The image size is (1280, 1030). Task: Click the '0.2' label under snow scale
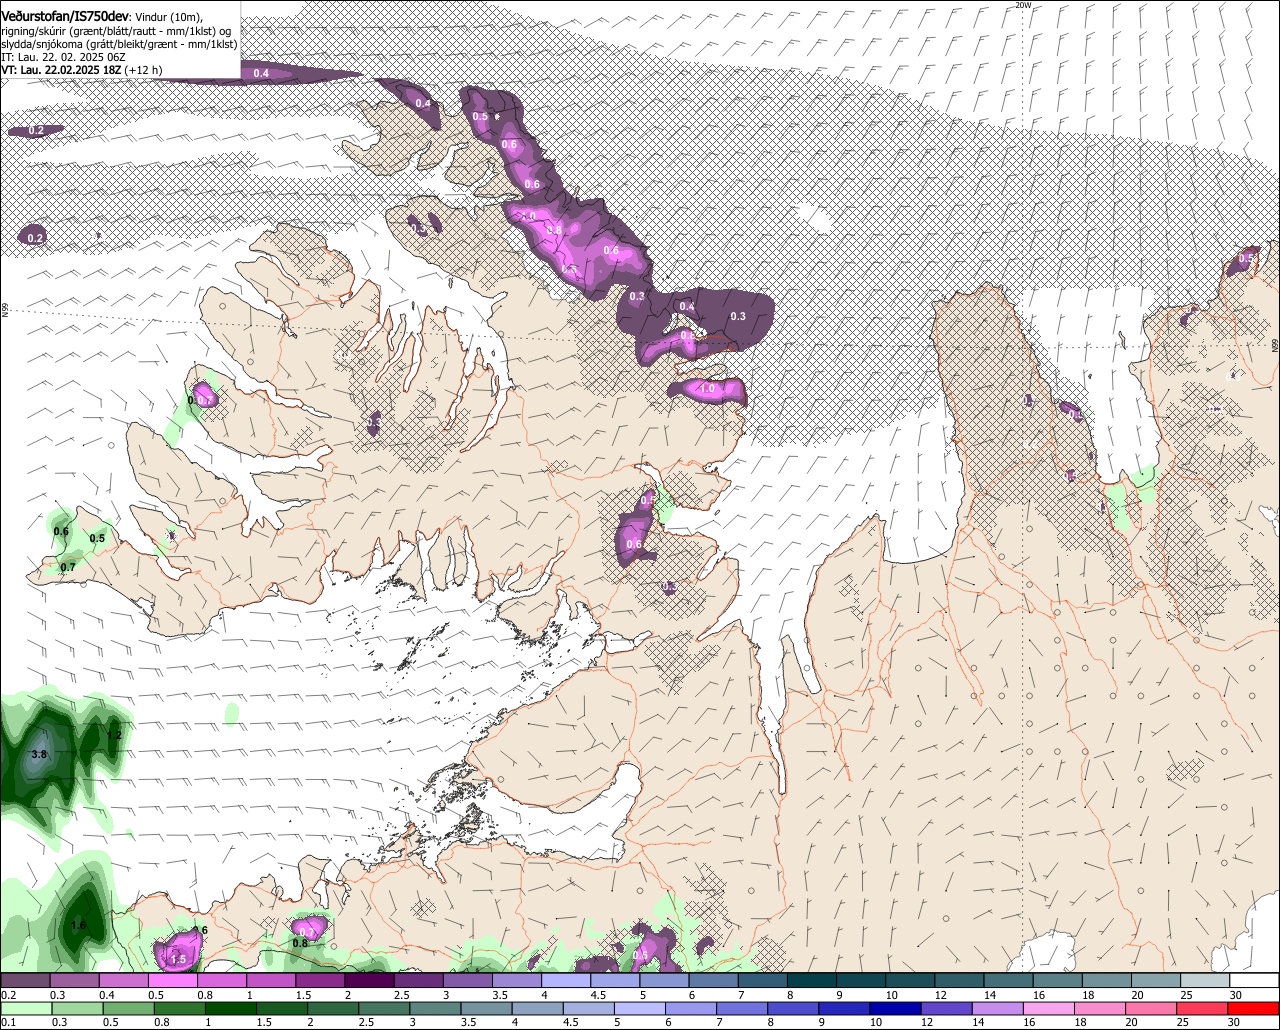(x=8, y=995)
